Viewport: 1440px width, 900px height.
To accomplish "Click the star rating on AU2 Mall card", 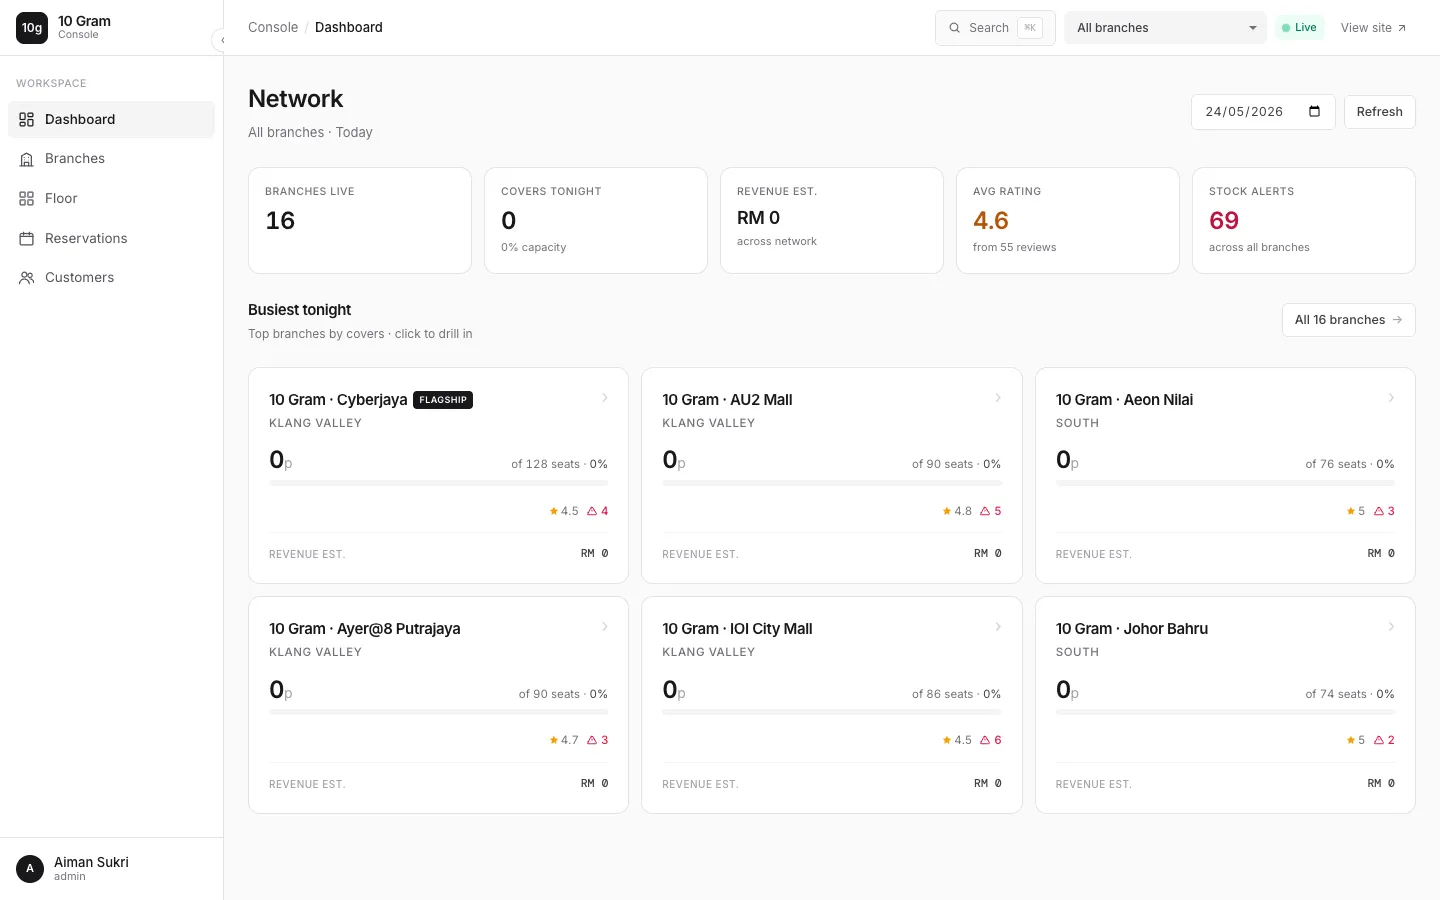I will pyautogui.click(x=957, y=511).
